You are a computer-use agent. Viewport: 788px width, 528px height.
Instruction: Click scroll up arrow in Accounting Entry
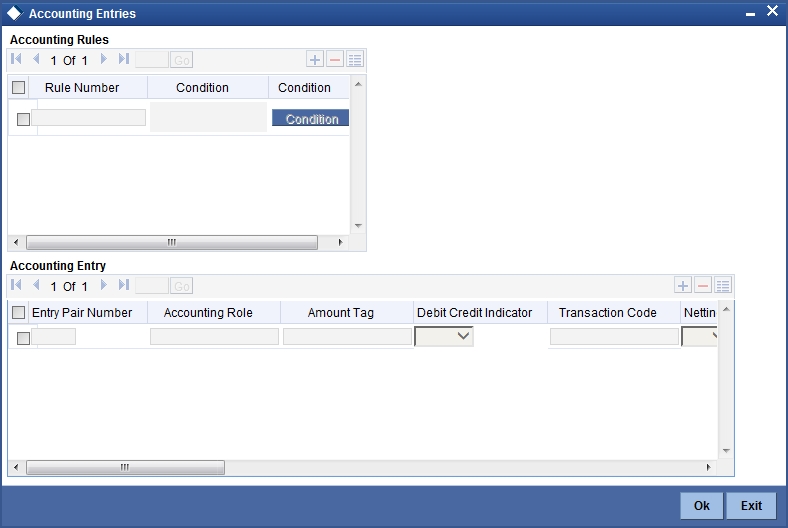pos(726,309)
